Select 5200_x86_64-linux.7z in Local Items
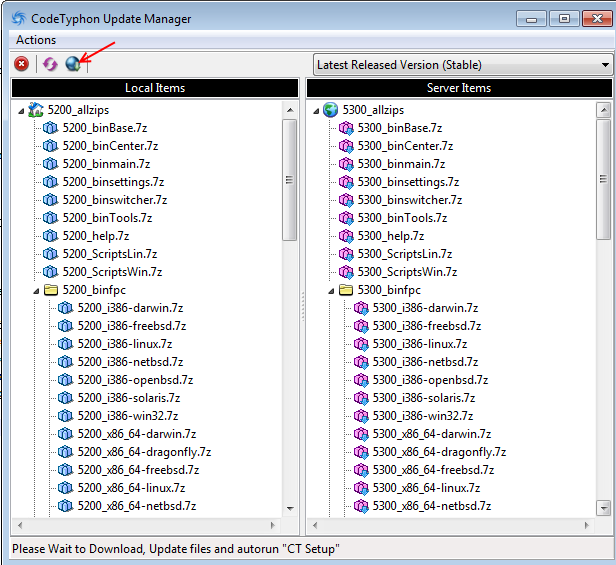Viewport: 616px width, 565px height. pos(131,488)
